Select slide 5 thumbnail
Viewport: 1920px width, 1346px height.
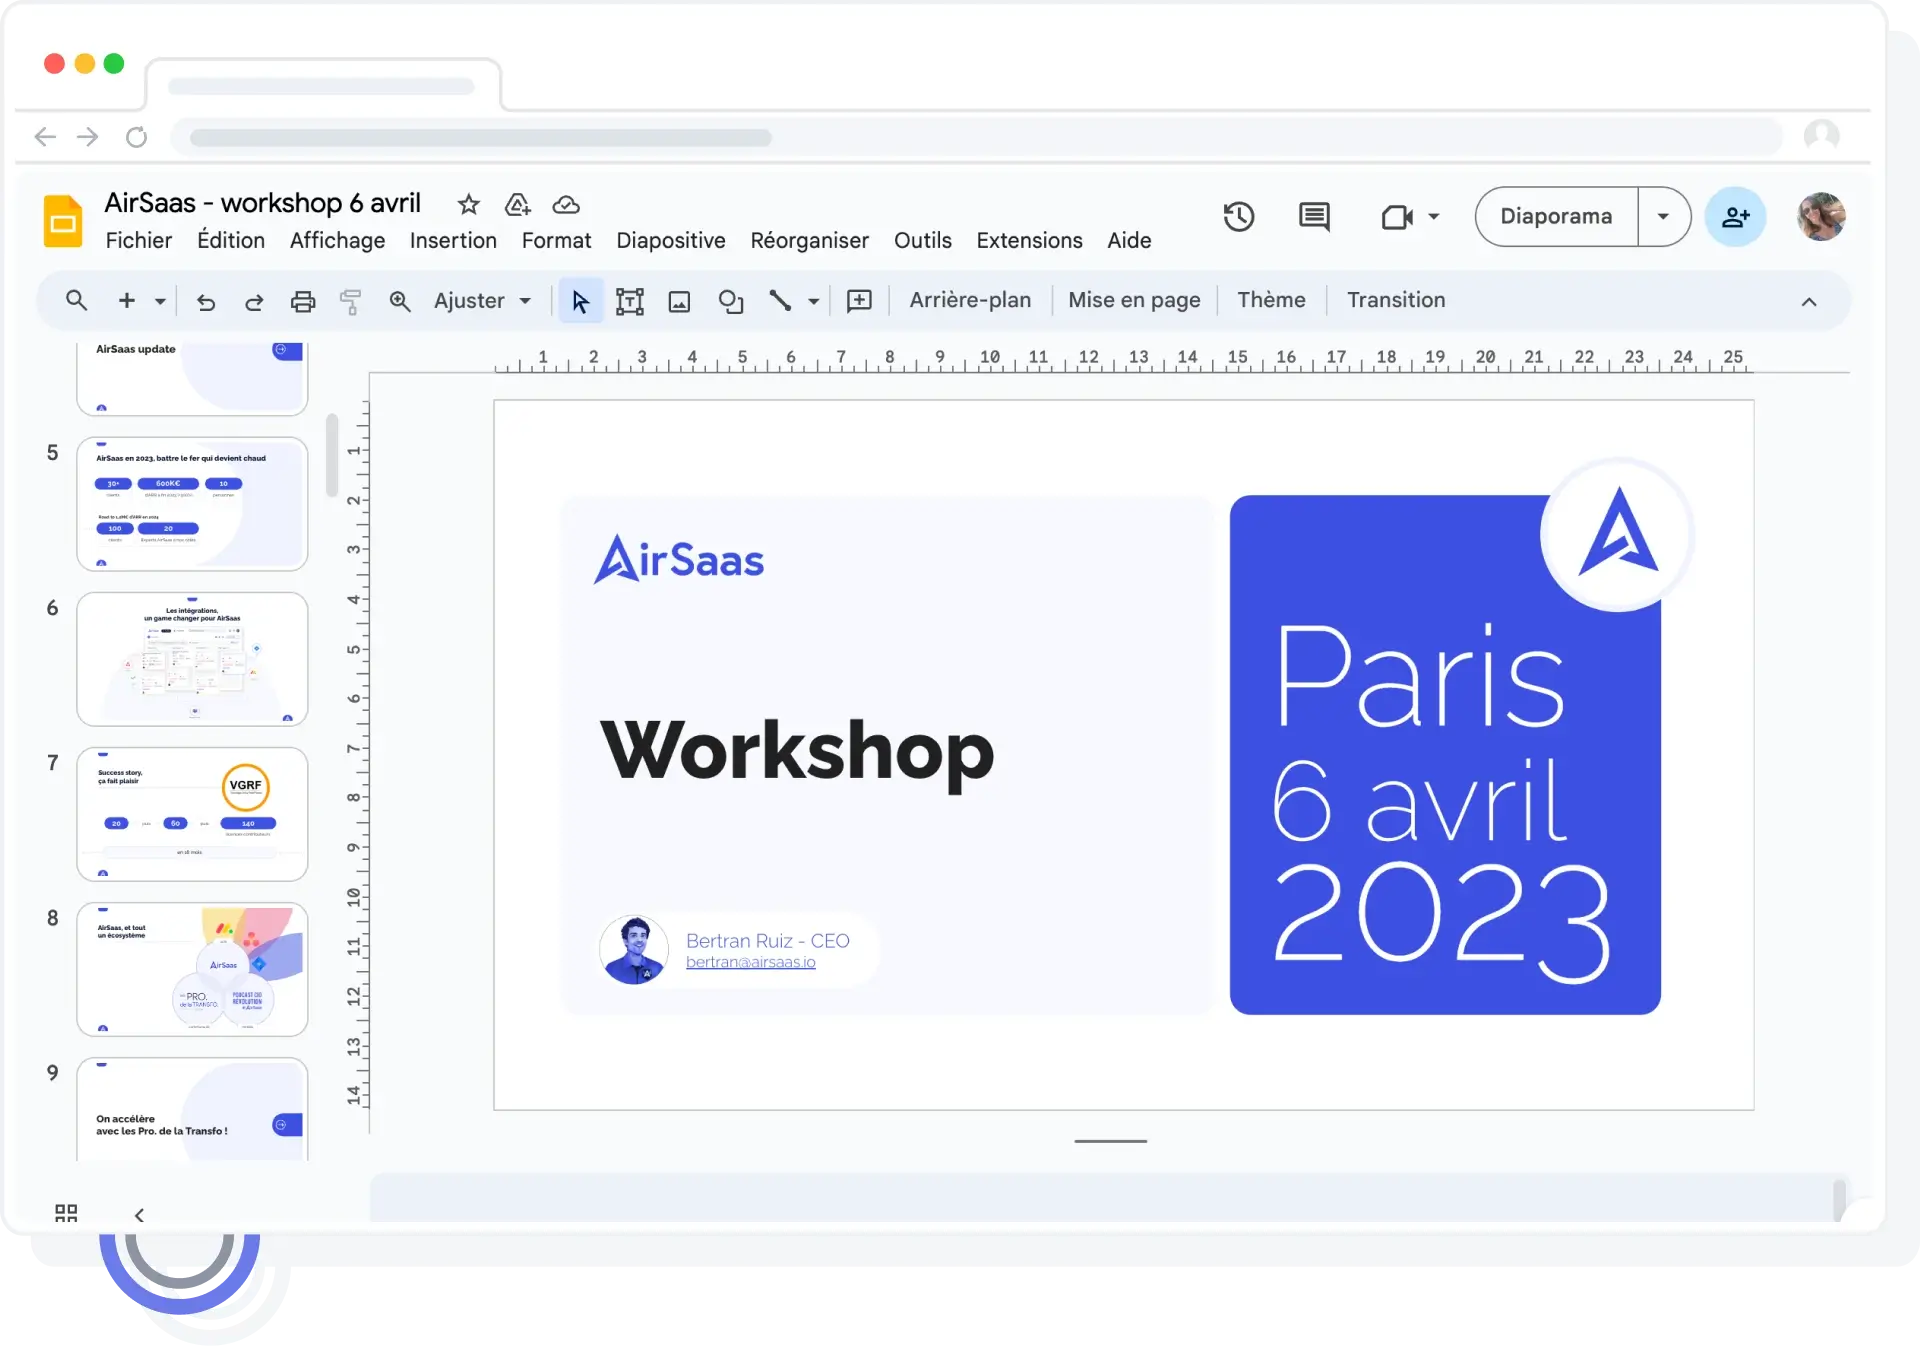pyautogui.click(x=192, y=504)
